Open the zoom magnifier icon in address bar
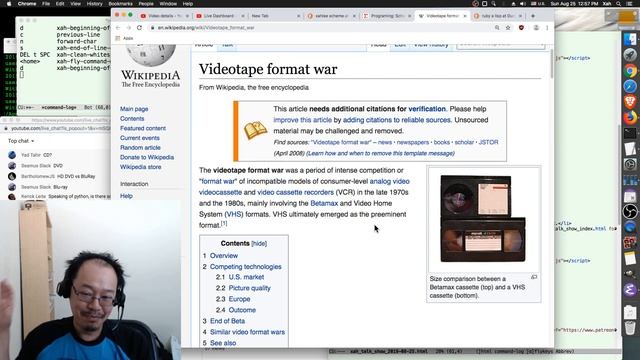Screen dimensions: 640x360 tap(497, 28)
